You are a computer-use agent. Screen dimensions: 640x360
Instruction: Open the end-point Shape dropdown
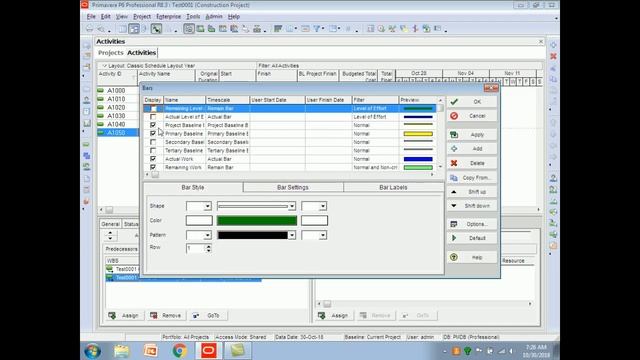[x=323, y=206]
